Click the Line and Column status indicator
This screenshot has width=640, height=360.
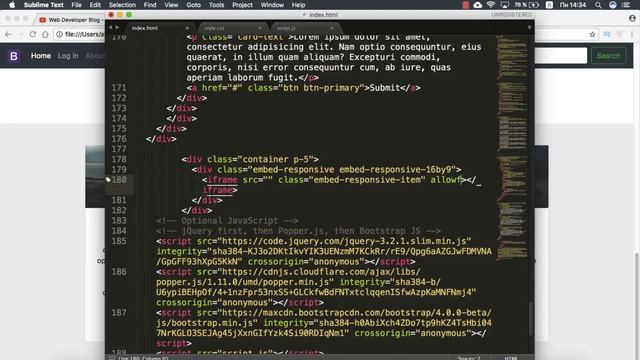click(143, 358)
